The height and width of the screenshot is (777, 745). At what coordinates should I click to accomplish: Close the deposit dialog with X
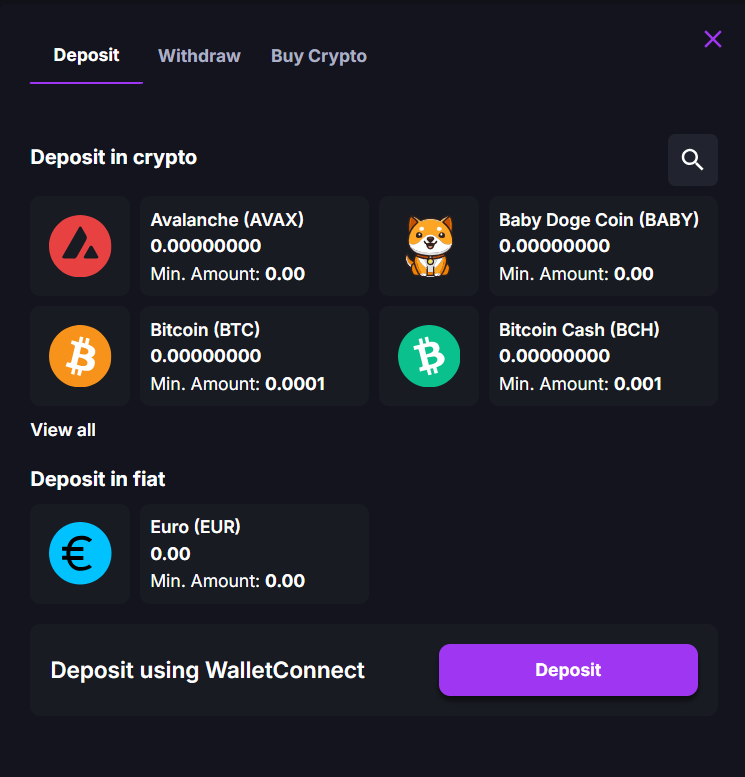click(x=713, y=39)
